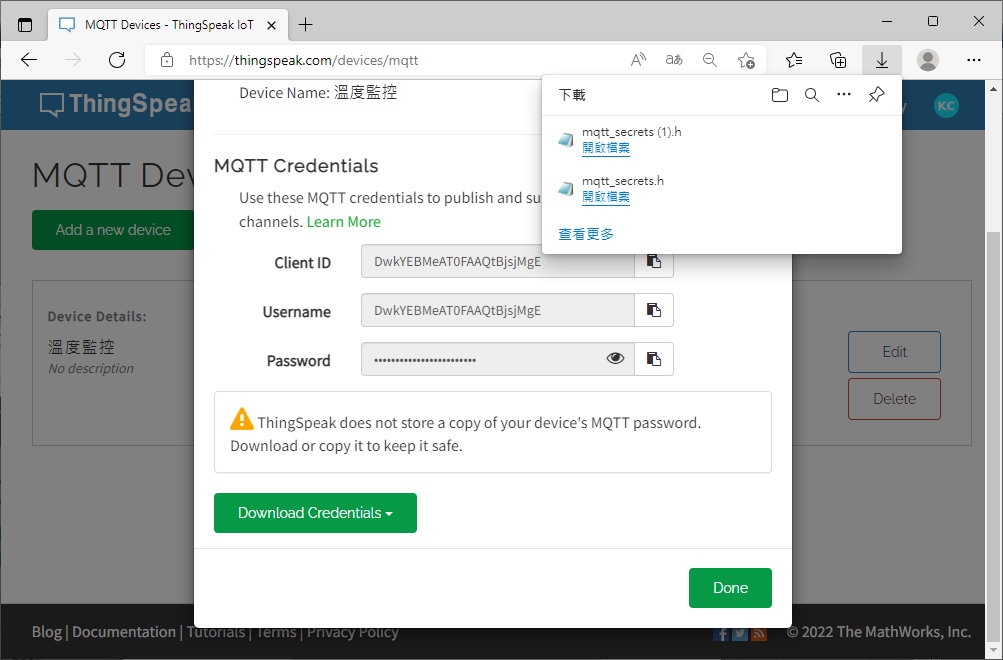Click the browser Downloads toolbar icon
1003x660 pixels.
coord(881,60)
